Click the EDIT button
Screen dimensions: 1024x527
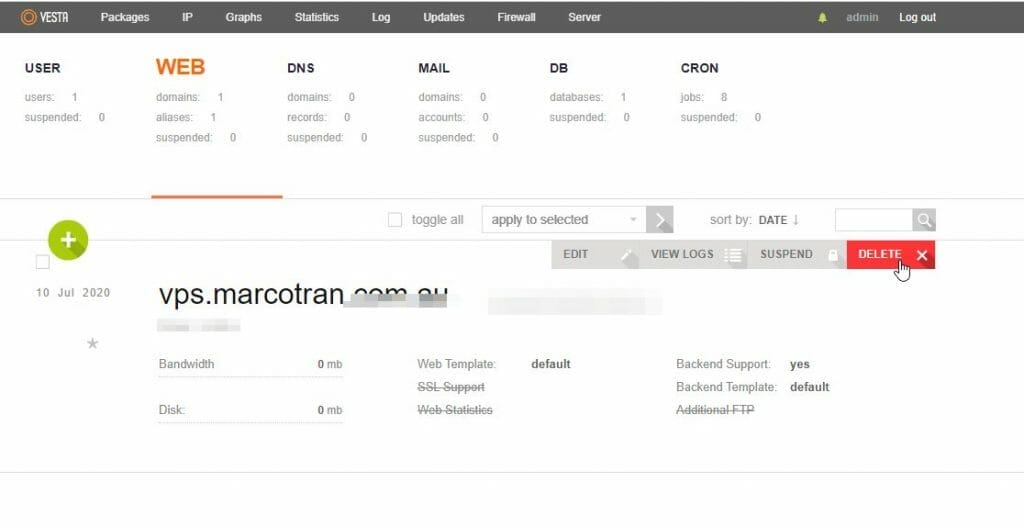[x=595, y=255]
